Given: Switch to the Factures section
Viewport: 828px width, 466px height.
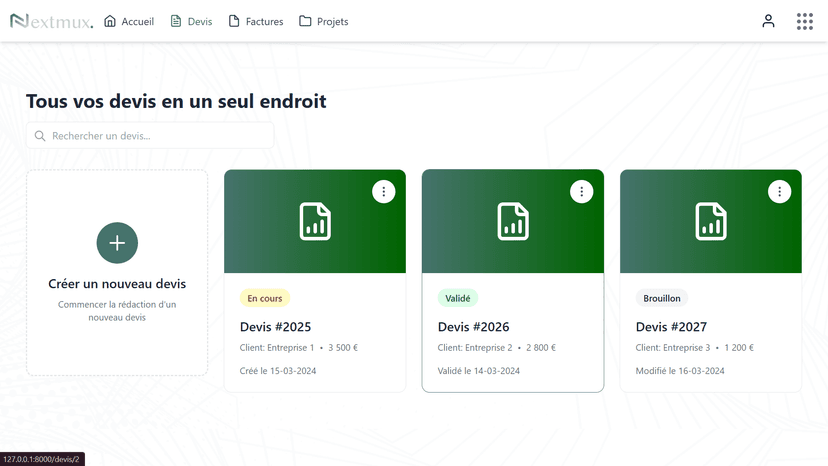Looking at the screenshot, I should click(255, 21).
